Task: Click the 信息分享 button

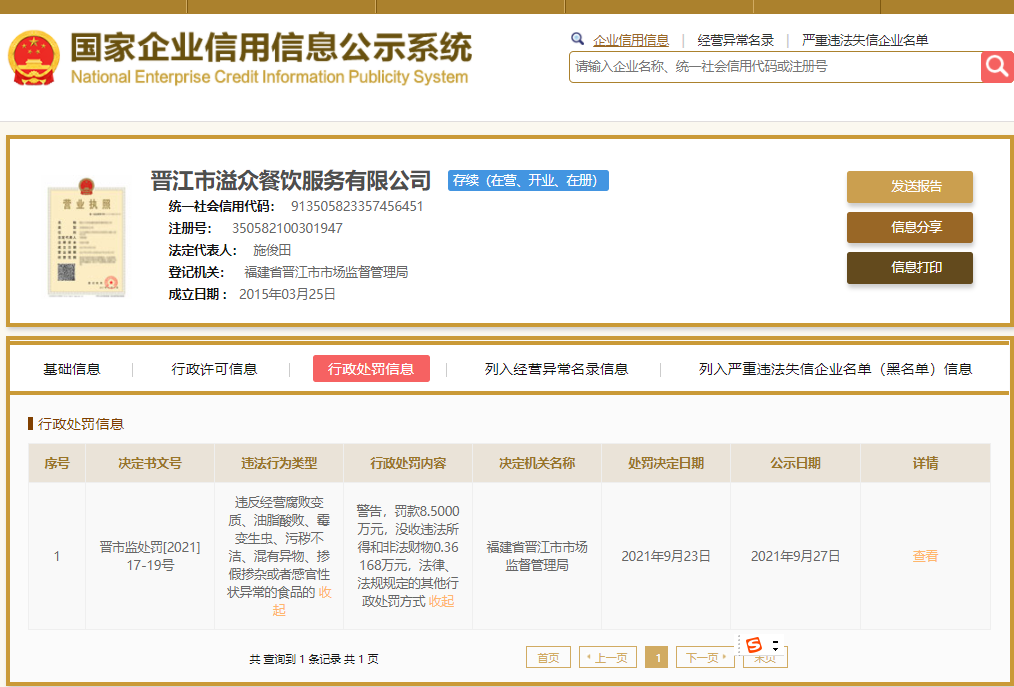Action: (910, 227)
